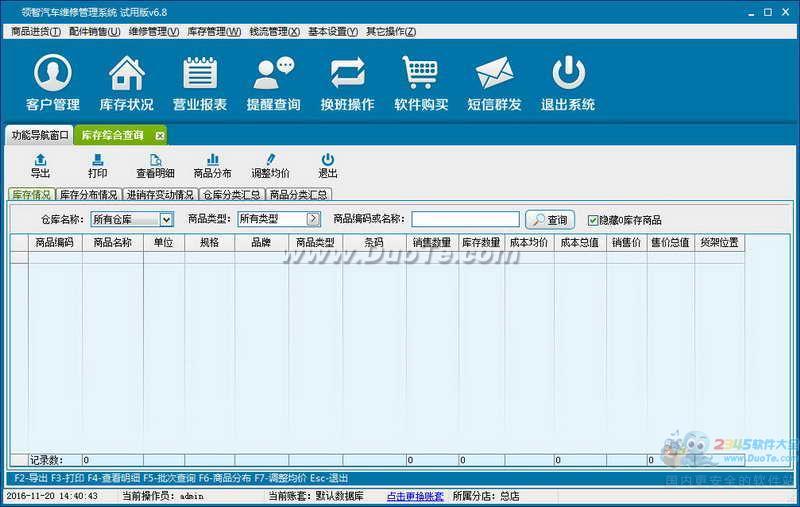Image resolution: width=800 pixels, height=507 pixels.
Task: Open 其它操作(Z) menu
Action: coord(391,32)
